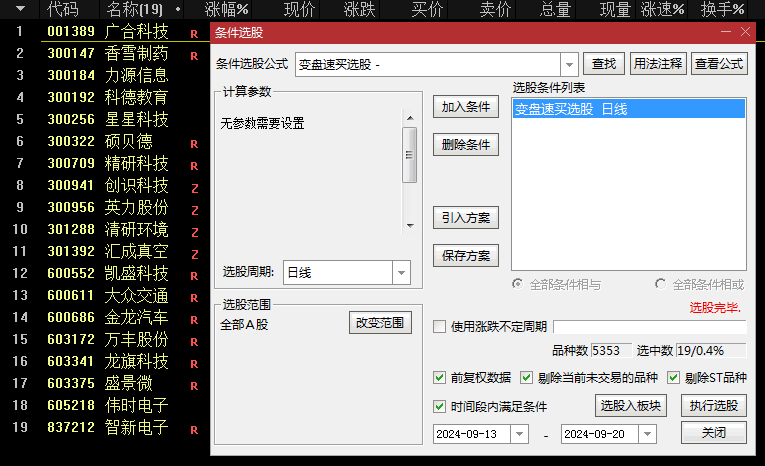Select stock row 600686 金龙汽车
Screen dimensions: 765x466
[x=105, y=317]
